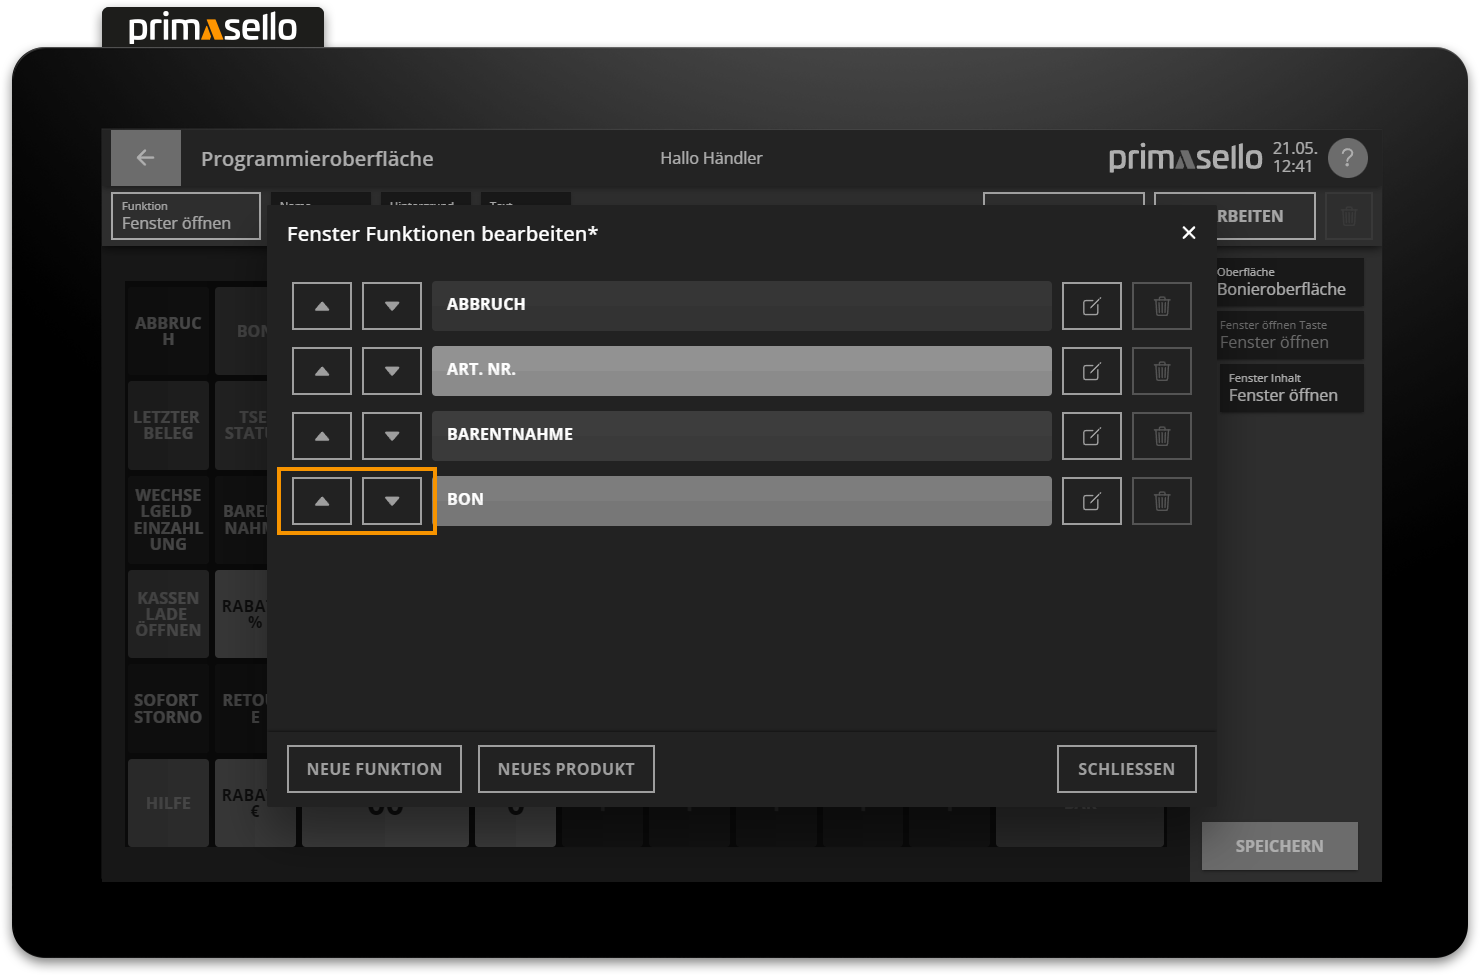The width and height of the screenshot is (1480, 975).
Task: Move ART. NR. up one position
Action: pos(321,370)
